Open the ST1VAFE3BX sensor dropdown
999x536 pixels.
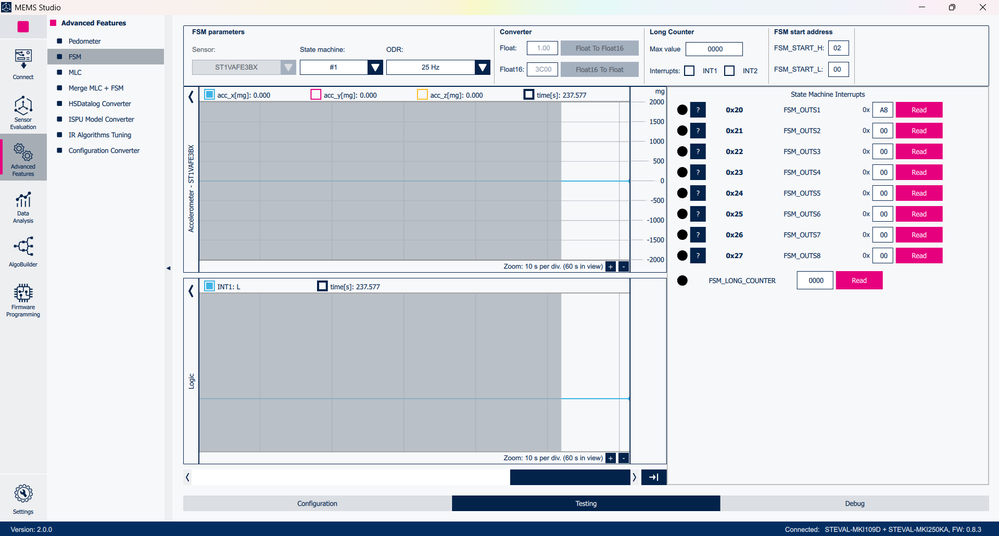click(244, 67)
